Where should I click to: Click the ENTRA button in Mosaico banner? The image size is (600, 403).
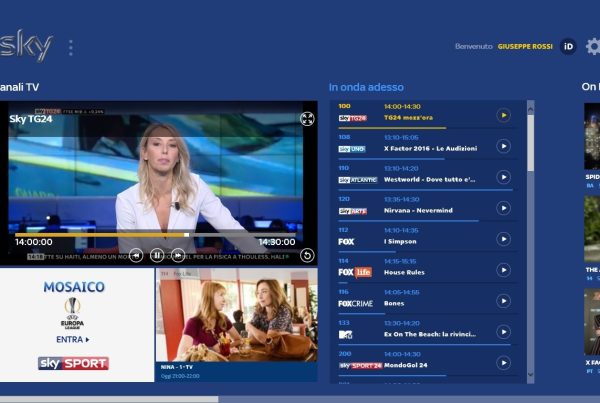pos(73,340)
